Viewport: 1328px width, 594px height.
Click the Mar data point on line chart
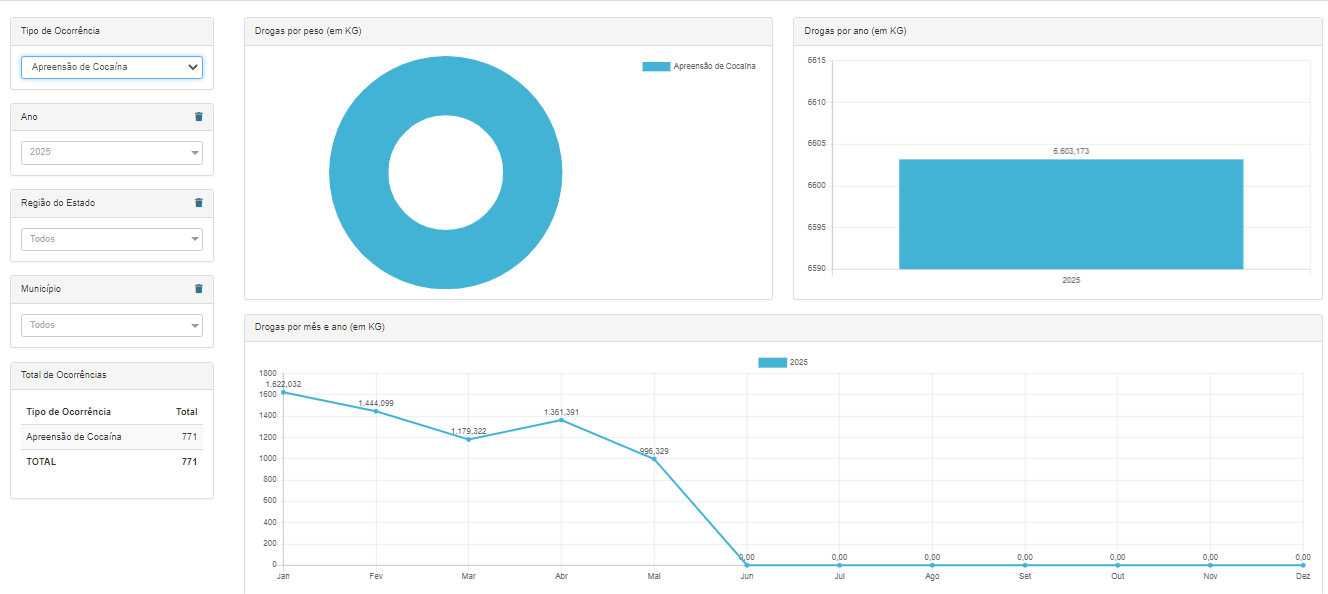click(x=469, y=439)
